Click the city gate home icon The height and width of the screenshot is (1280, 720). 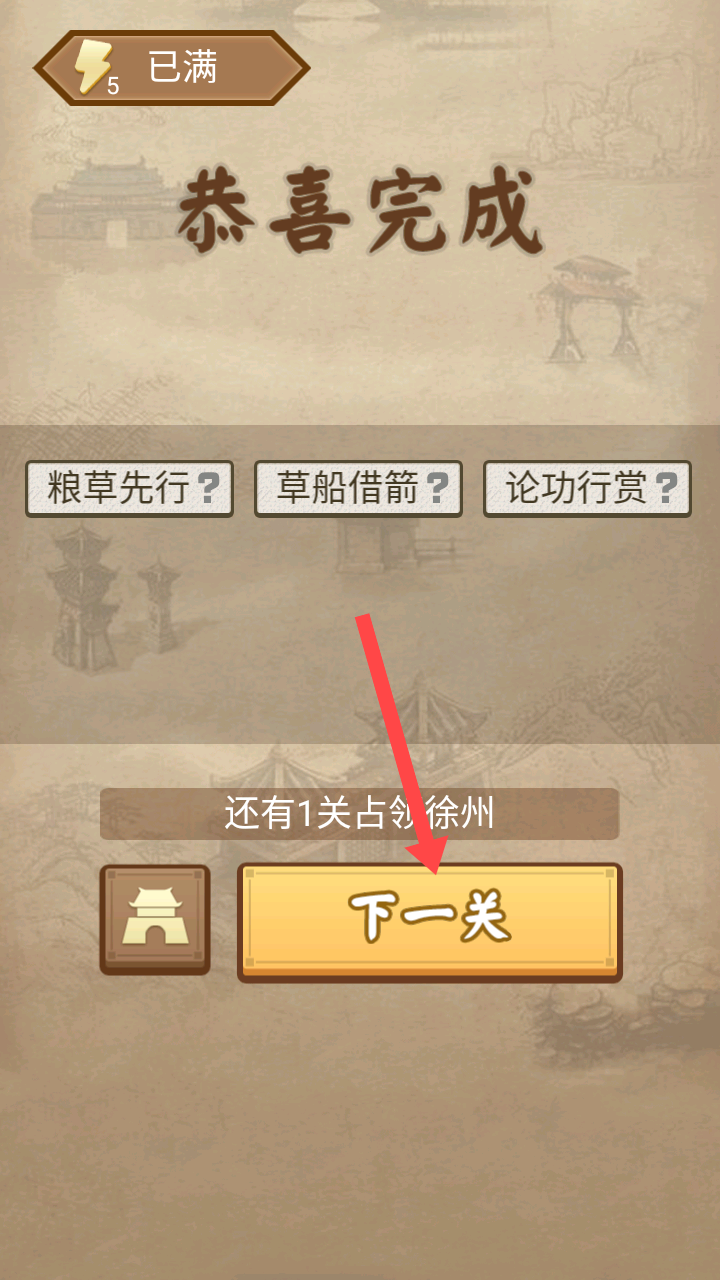click(x=155, y=919)
